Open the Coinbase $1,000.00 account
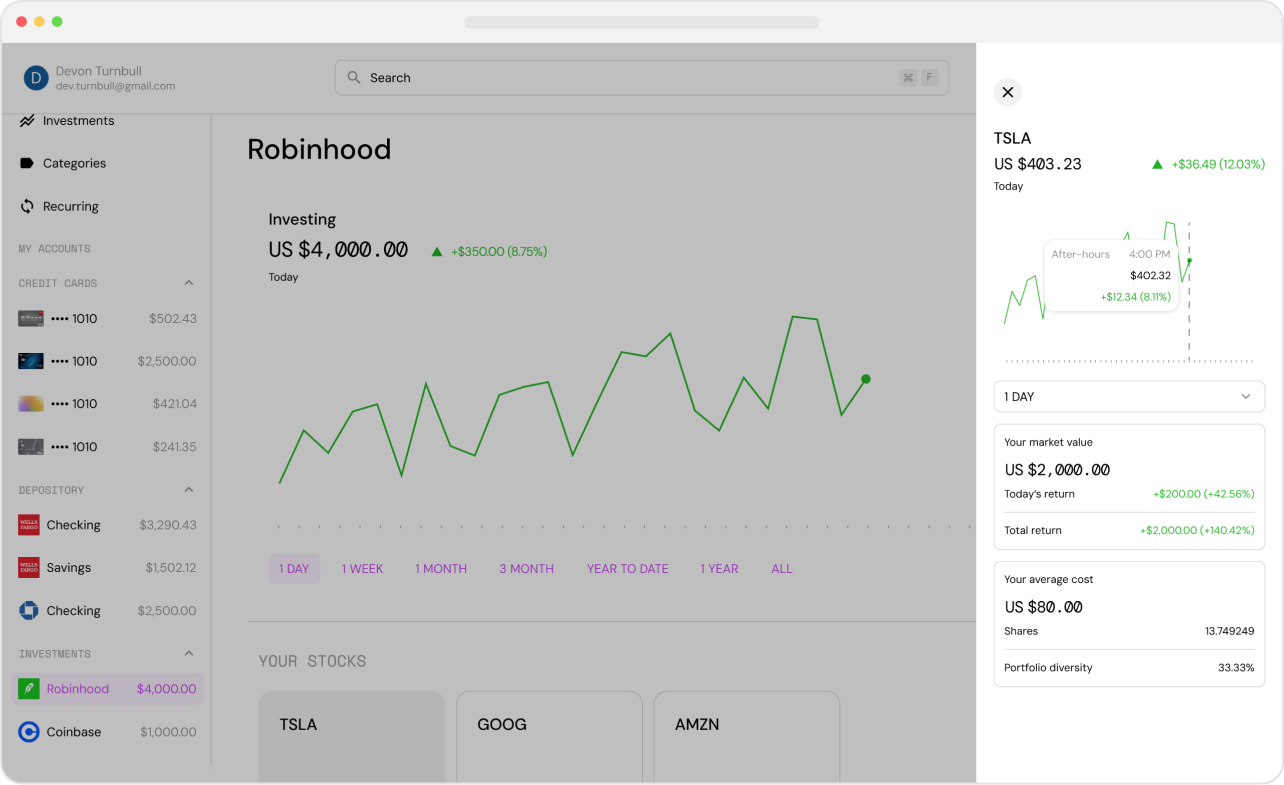Screen dimensions: 1284x785 107,732
